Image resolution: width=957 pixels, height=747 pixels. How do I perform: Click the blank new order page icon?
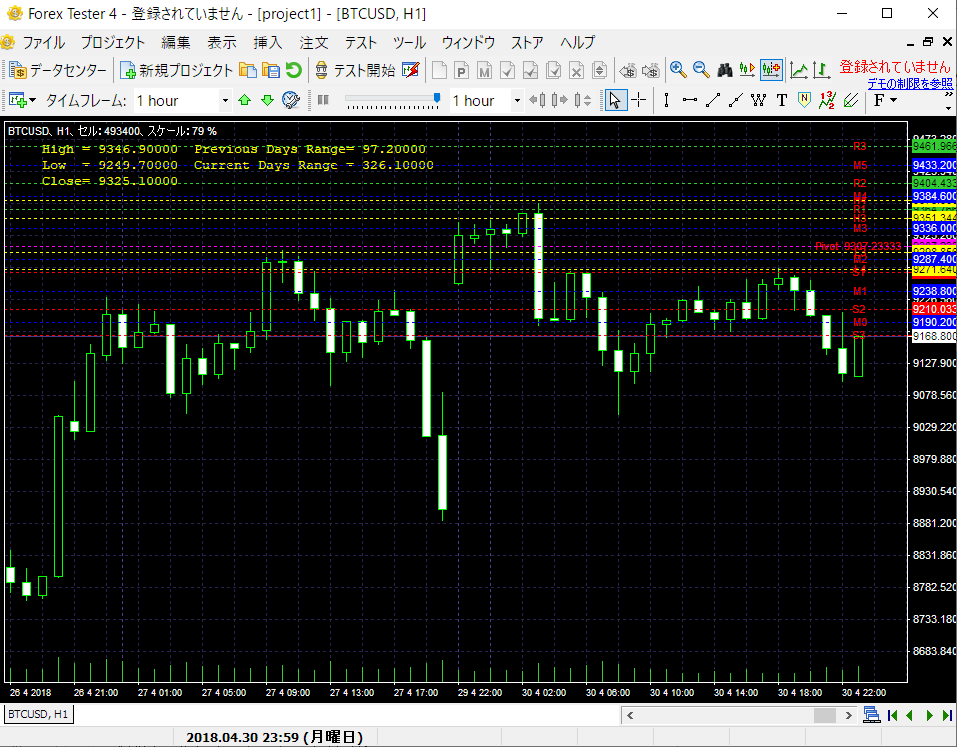(439, 71)
